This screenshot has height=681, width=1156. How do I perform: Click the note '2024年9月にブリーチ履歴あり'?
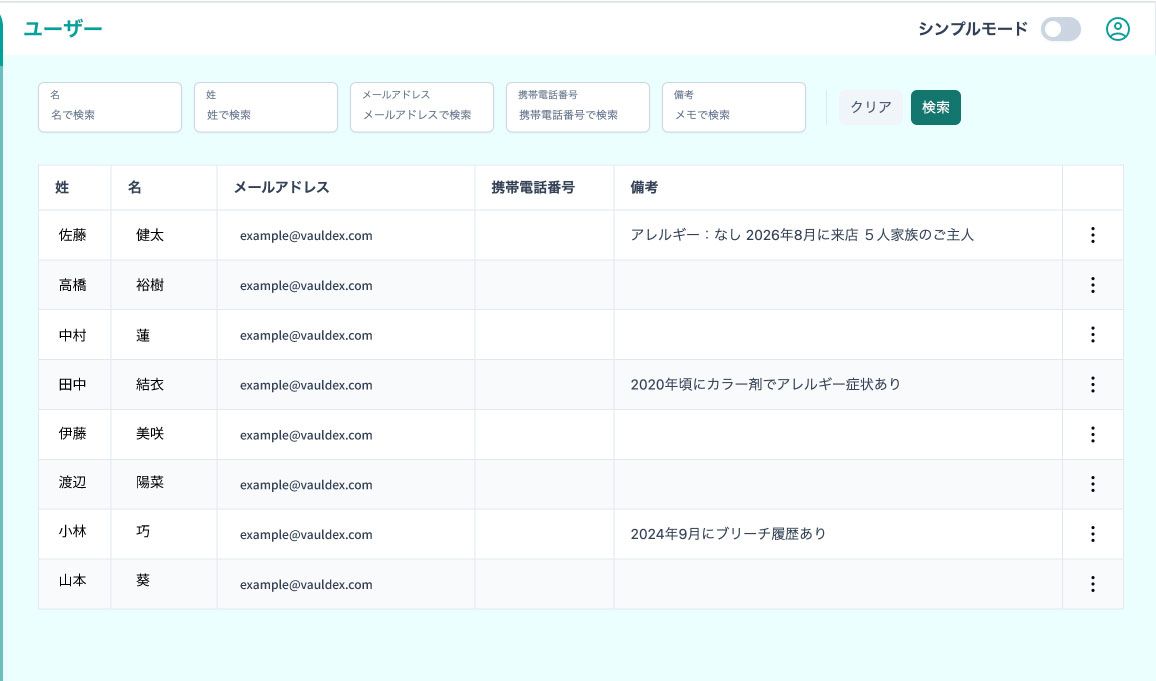(x=728, y=534)
